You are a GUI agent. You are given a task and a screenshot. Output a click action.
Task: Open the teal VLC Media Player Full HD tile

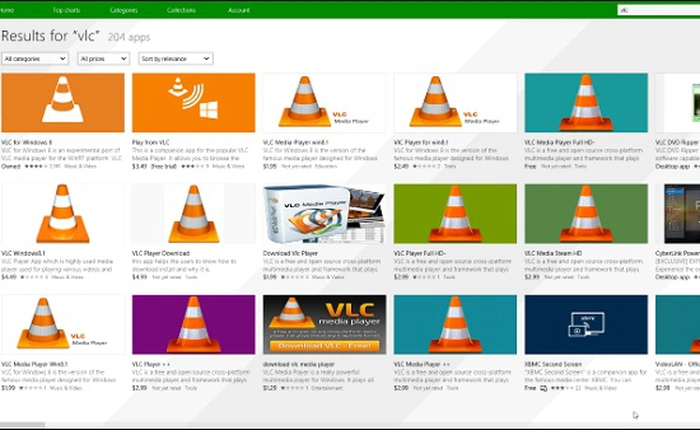(586, 103)
